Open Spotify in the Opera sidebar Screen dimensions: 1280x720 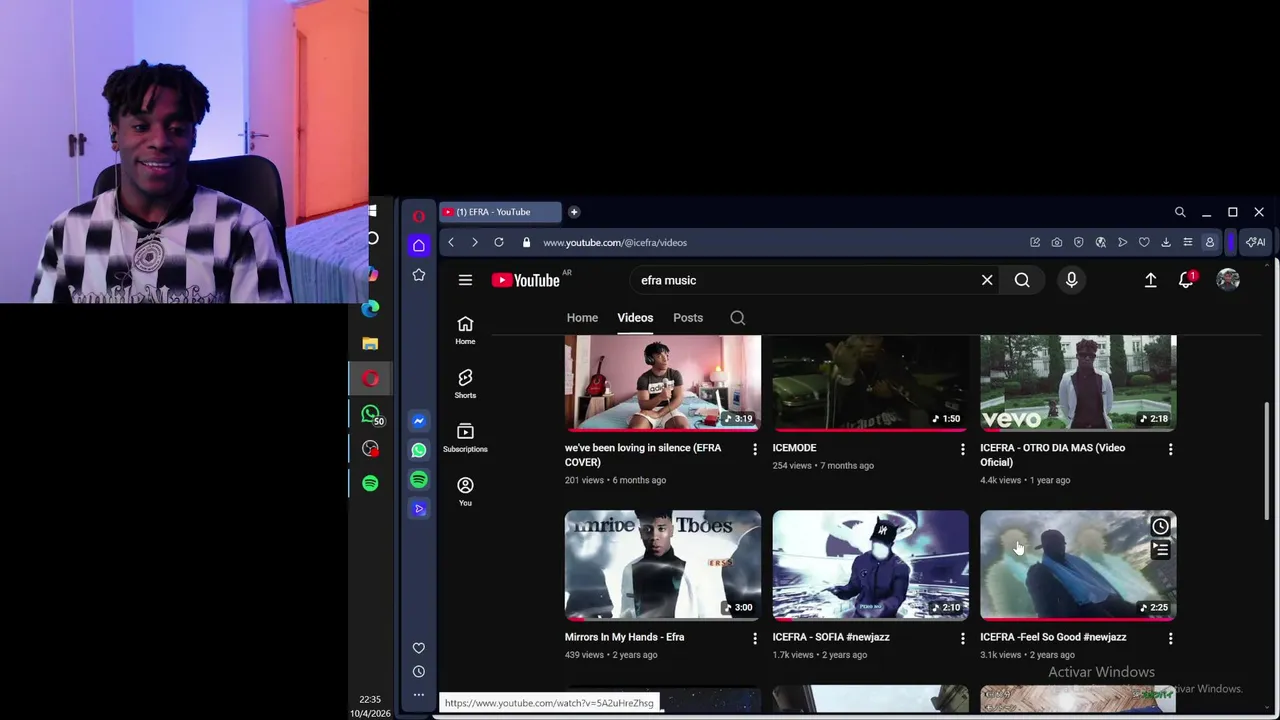tap(419, 480)
